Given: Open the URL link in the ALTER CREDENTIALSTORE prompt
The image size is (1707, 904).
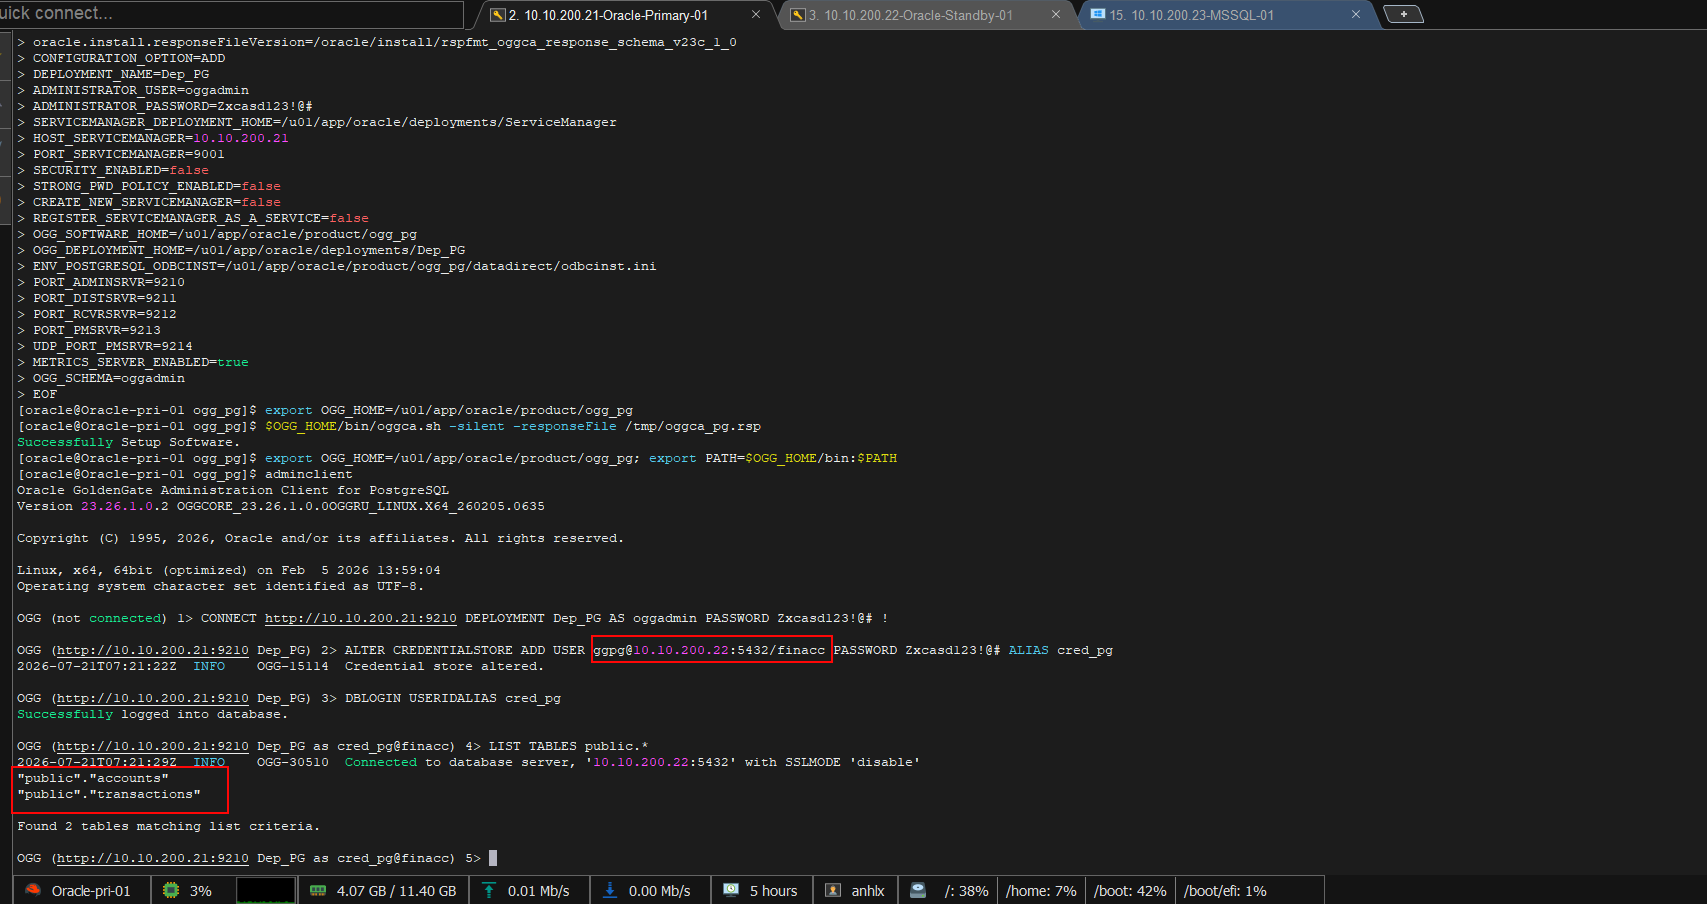Looking at the screenshot, I should pyautogui.click(x=153, y=650).
